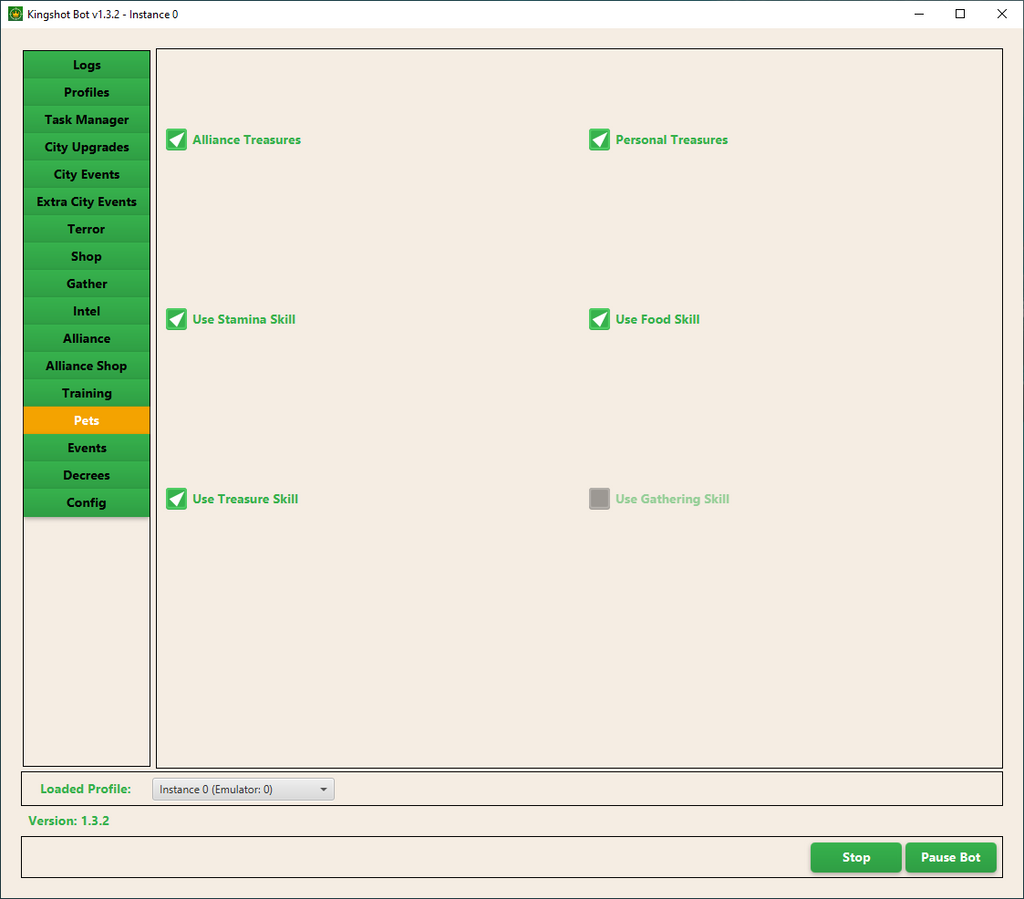Open the Logs tab
This screenshot has height=899, width=1024.
[87, 65]
